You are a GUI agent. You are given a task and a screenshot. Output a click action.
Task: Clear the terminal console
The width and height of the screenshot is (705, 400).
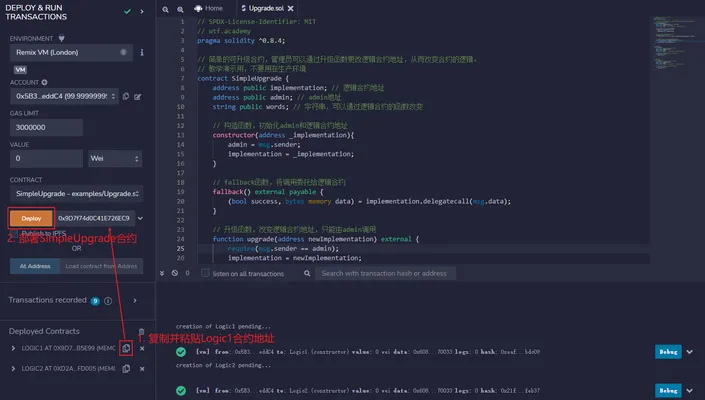pyautogui.click(x=174, y=273)
